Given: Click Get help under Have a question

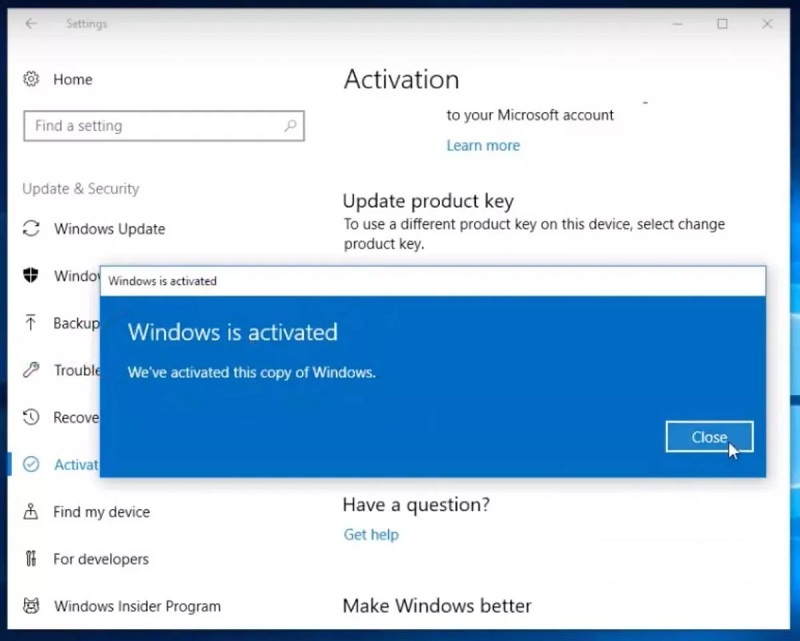Looking at the screenshot, I should click(371, 535).
